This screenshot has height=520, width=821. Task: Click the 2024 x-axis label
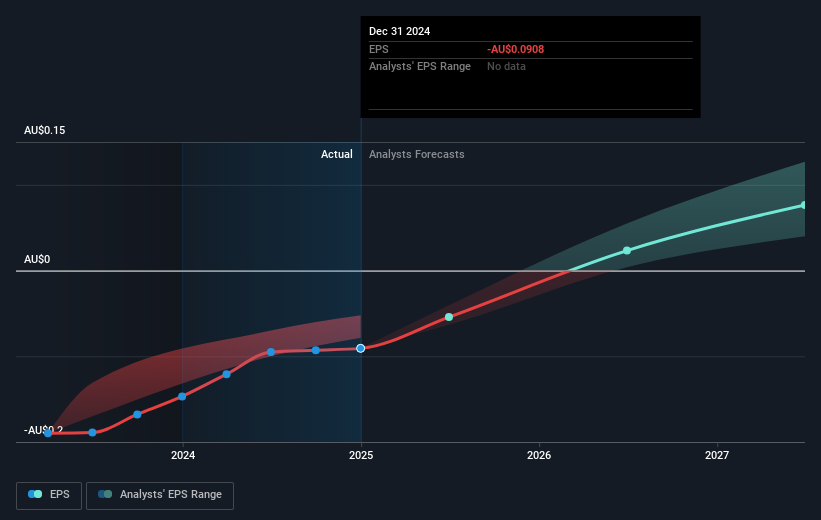coord(183,455)
